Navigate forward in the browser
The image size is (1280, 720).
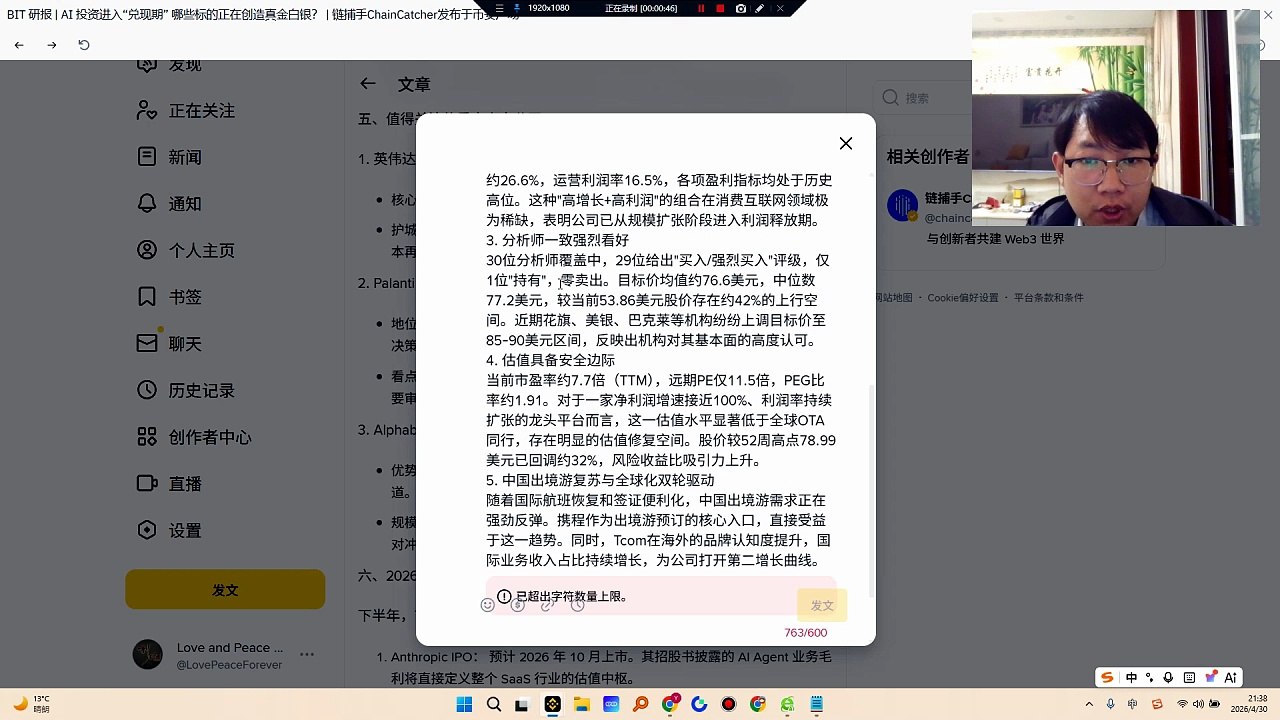point(52,45)
